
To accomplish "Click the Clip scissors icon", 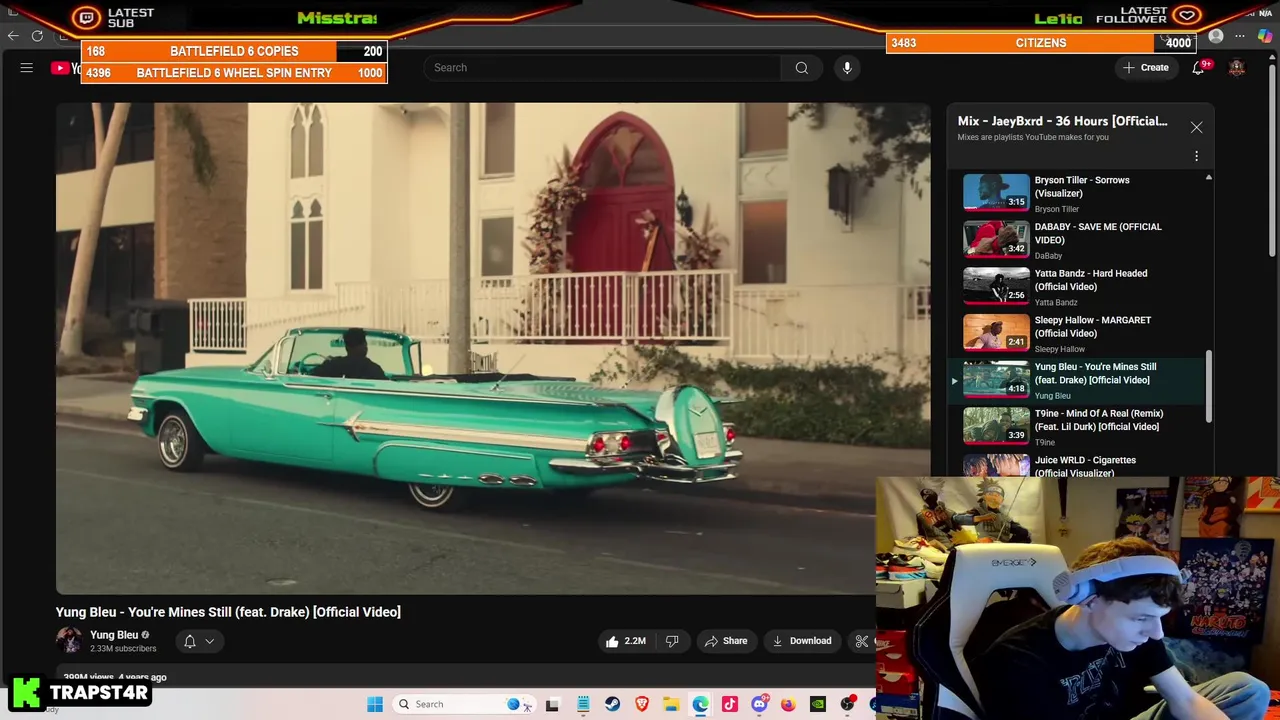I will 862,641.
